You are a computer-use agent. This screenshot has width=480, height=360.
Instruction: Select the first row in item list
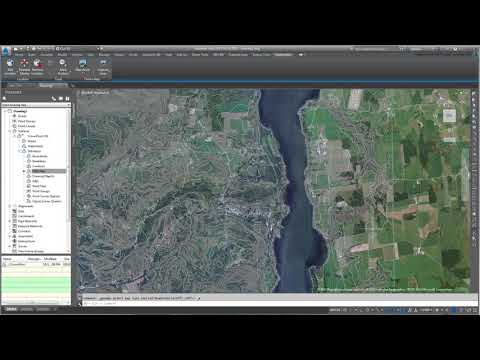(x=36, y=264)
